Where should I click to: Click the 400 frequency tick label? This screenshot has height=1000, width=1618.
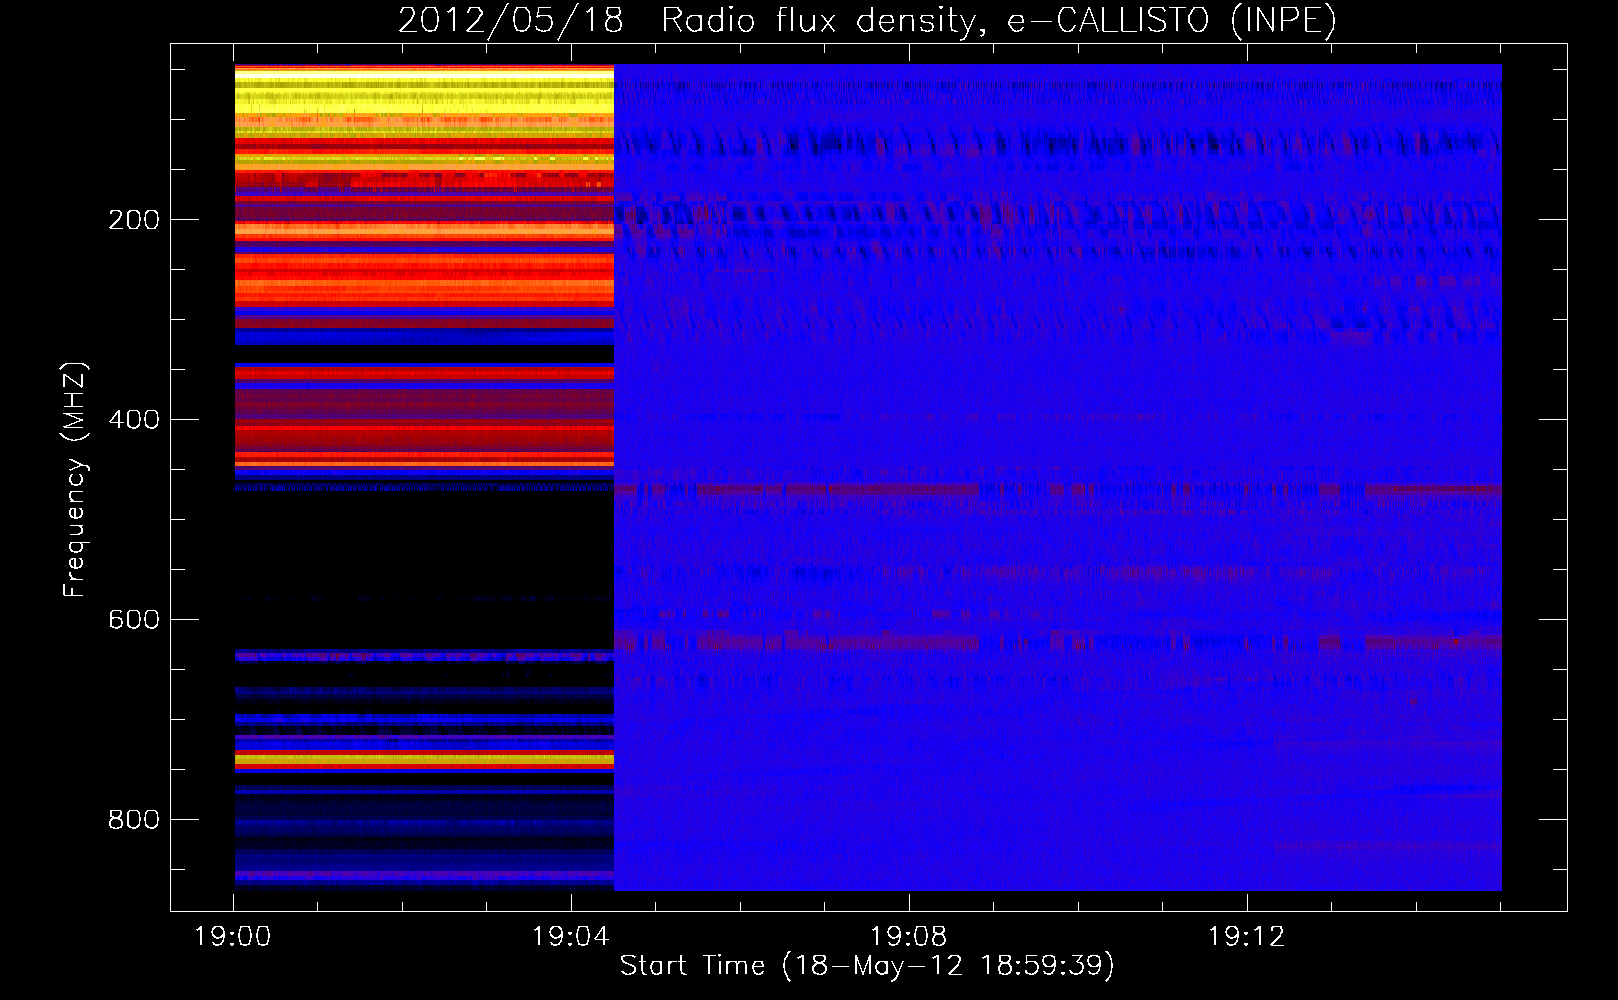click(x=134, y=420)
